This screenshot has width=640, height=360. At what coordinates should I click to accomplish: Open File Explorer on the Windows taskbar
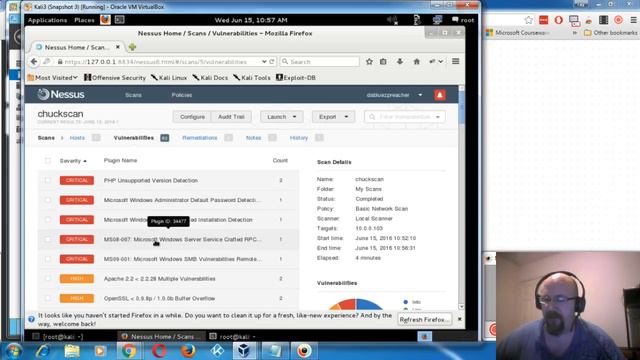click(72, 351)
